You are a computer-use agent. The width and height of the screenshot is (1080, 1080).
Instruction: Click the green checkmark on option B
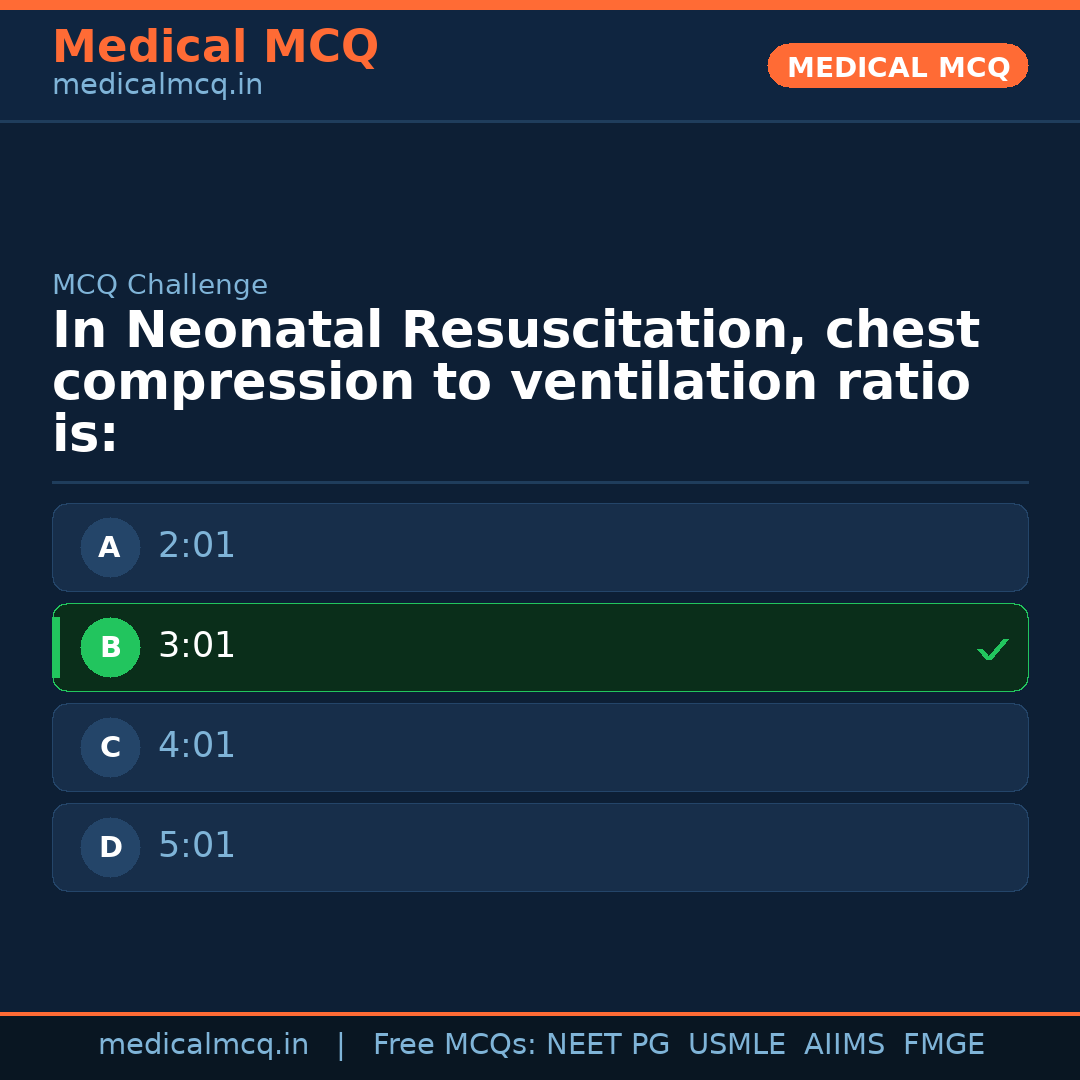(992, 650)
